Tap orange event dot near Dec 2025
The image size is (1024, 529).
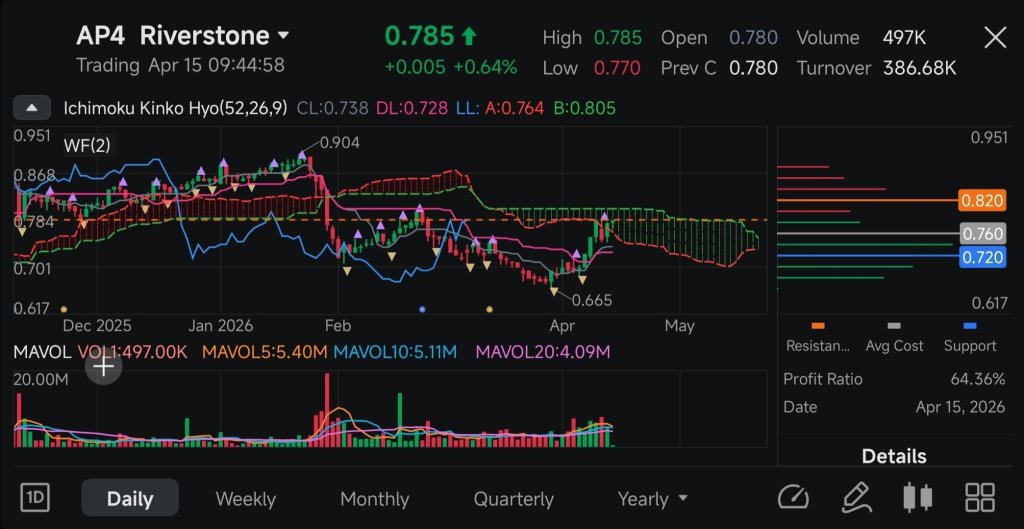63,309
